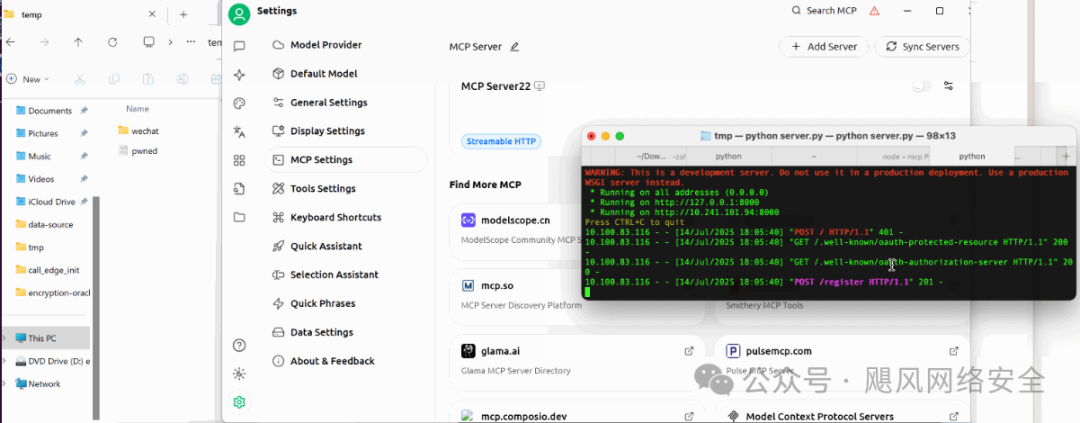Image resolution: width=1080 pixels, height=423 pixels.
Task: Open the chat assistant icon in sidebar
Action: click(x=239, y=46)
